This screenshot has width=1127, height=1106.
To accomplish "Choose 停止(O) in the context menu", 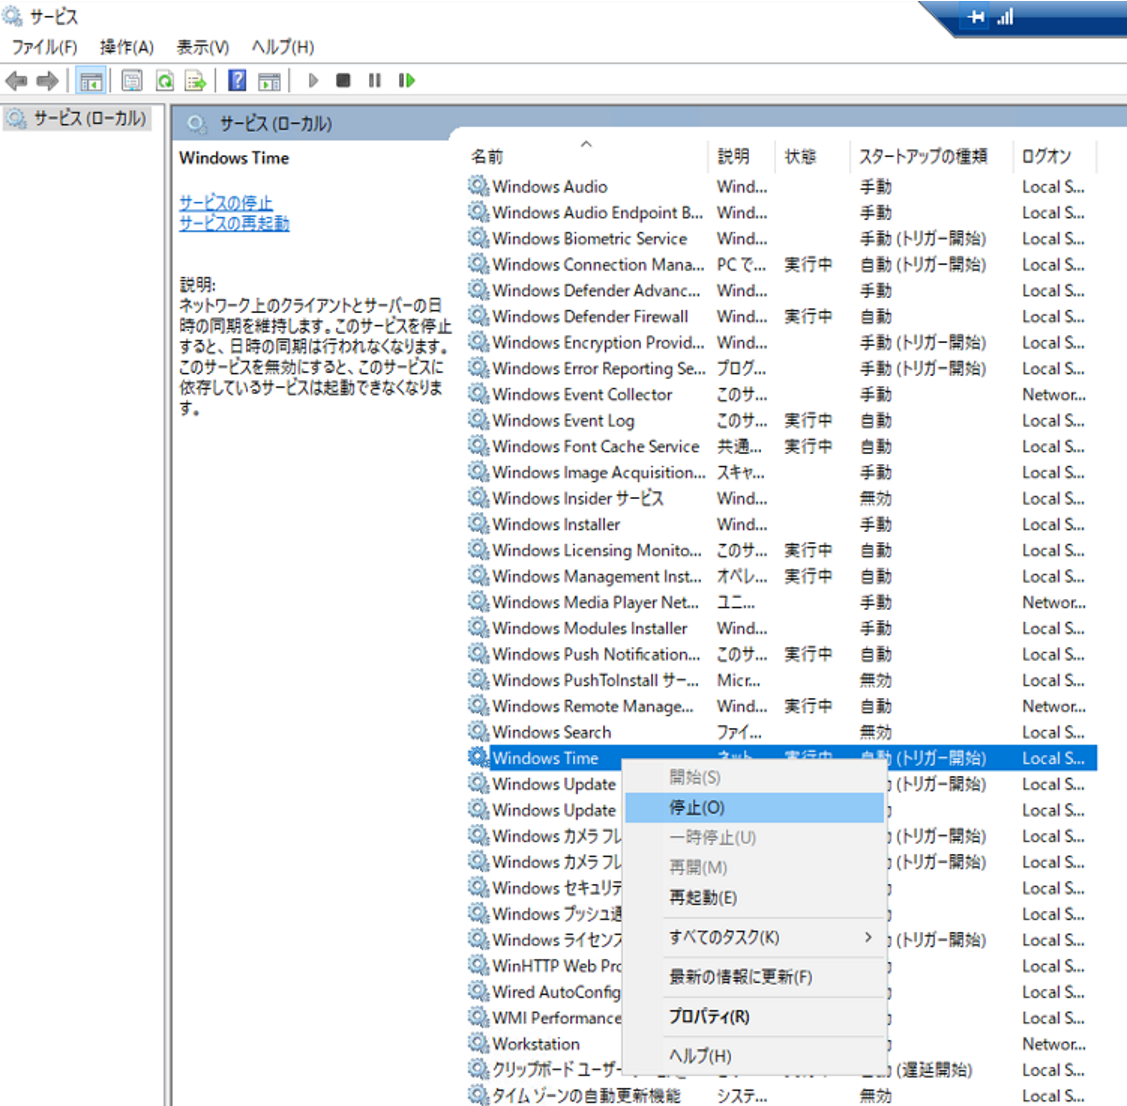I will point(754,808).
